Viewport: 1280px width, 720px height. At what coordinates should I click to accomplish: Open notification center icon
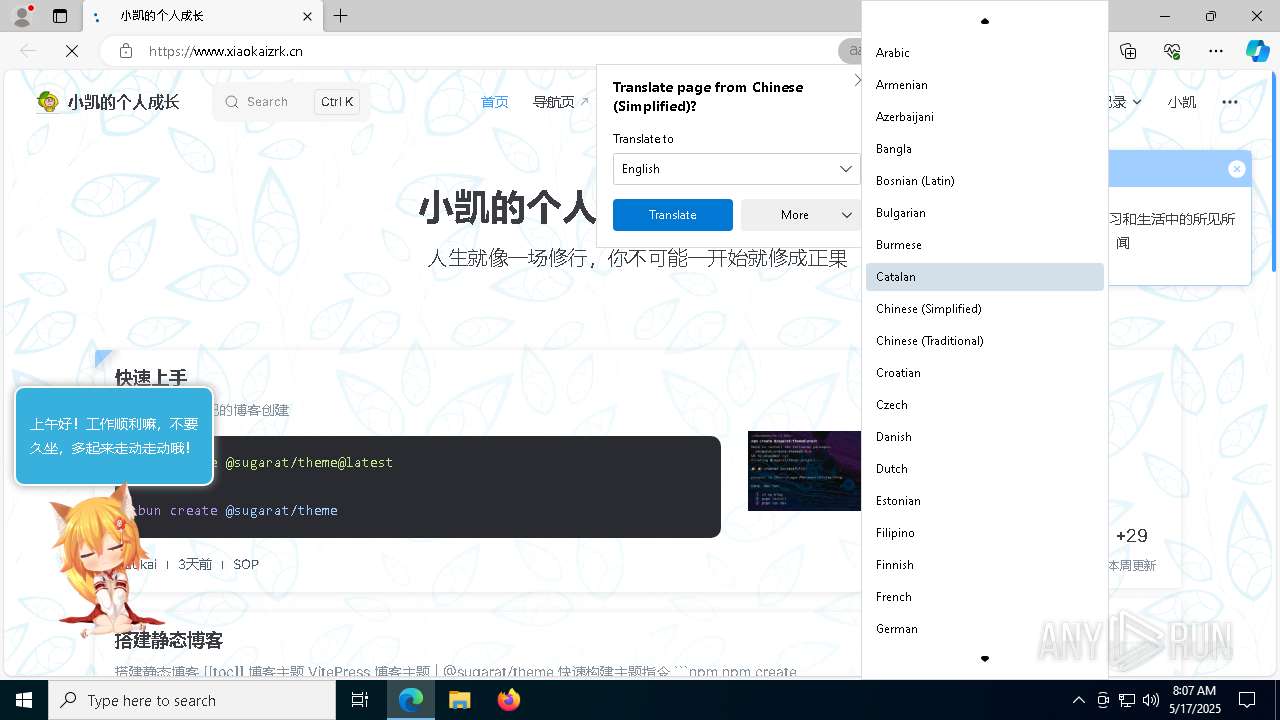click(1247, 700)
